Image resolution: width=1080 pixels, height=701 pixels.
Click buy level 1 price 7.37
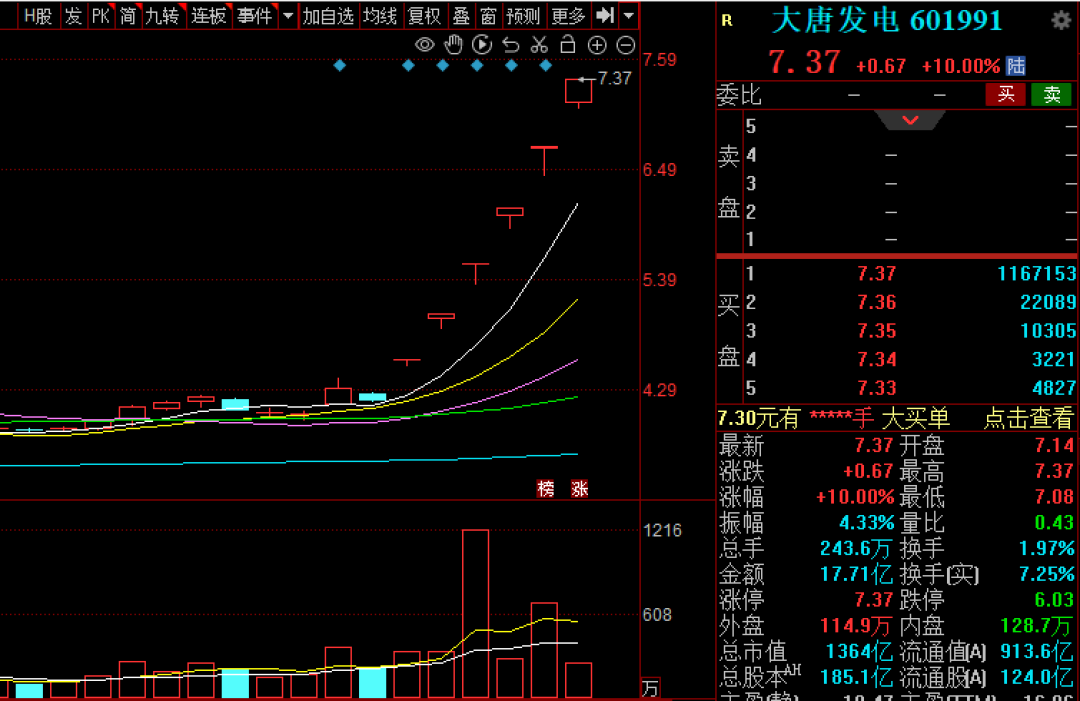click(876, 273)
